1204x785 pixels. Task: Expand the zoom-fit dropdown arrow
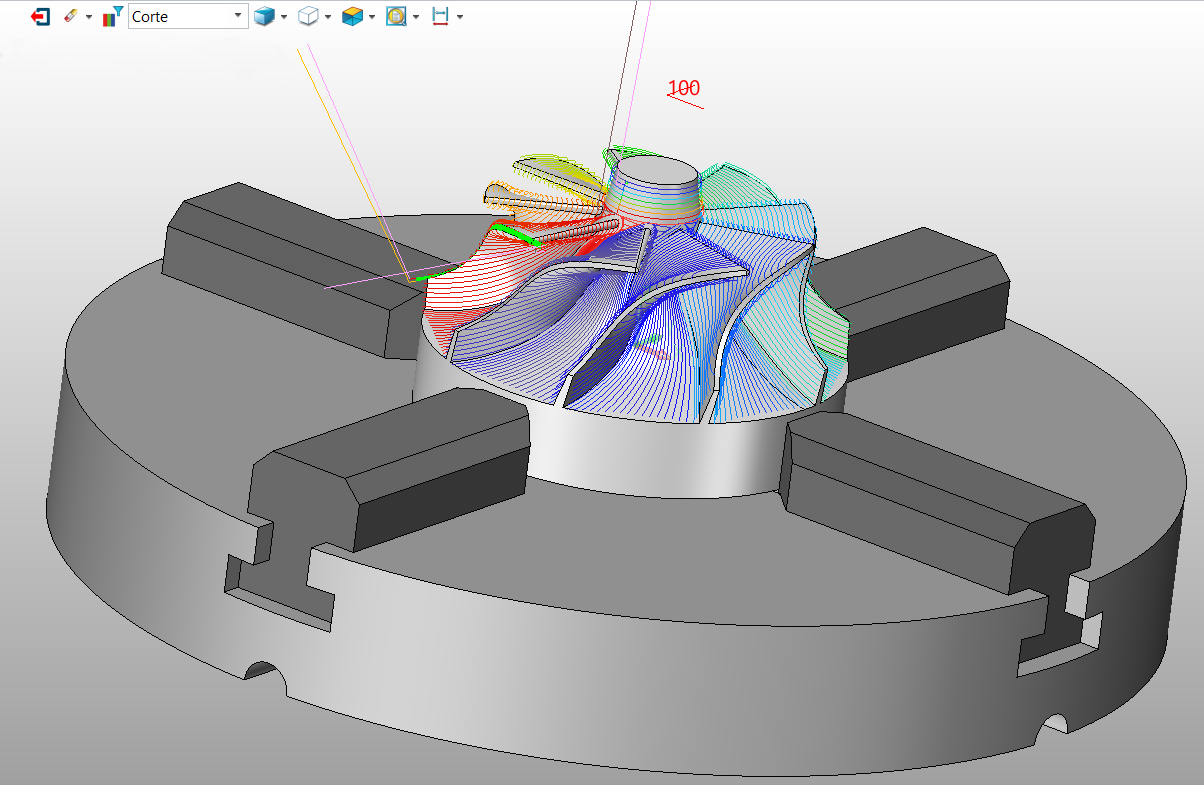(416, 17)
